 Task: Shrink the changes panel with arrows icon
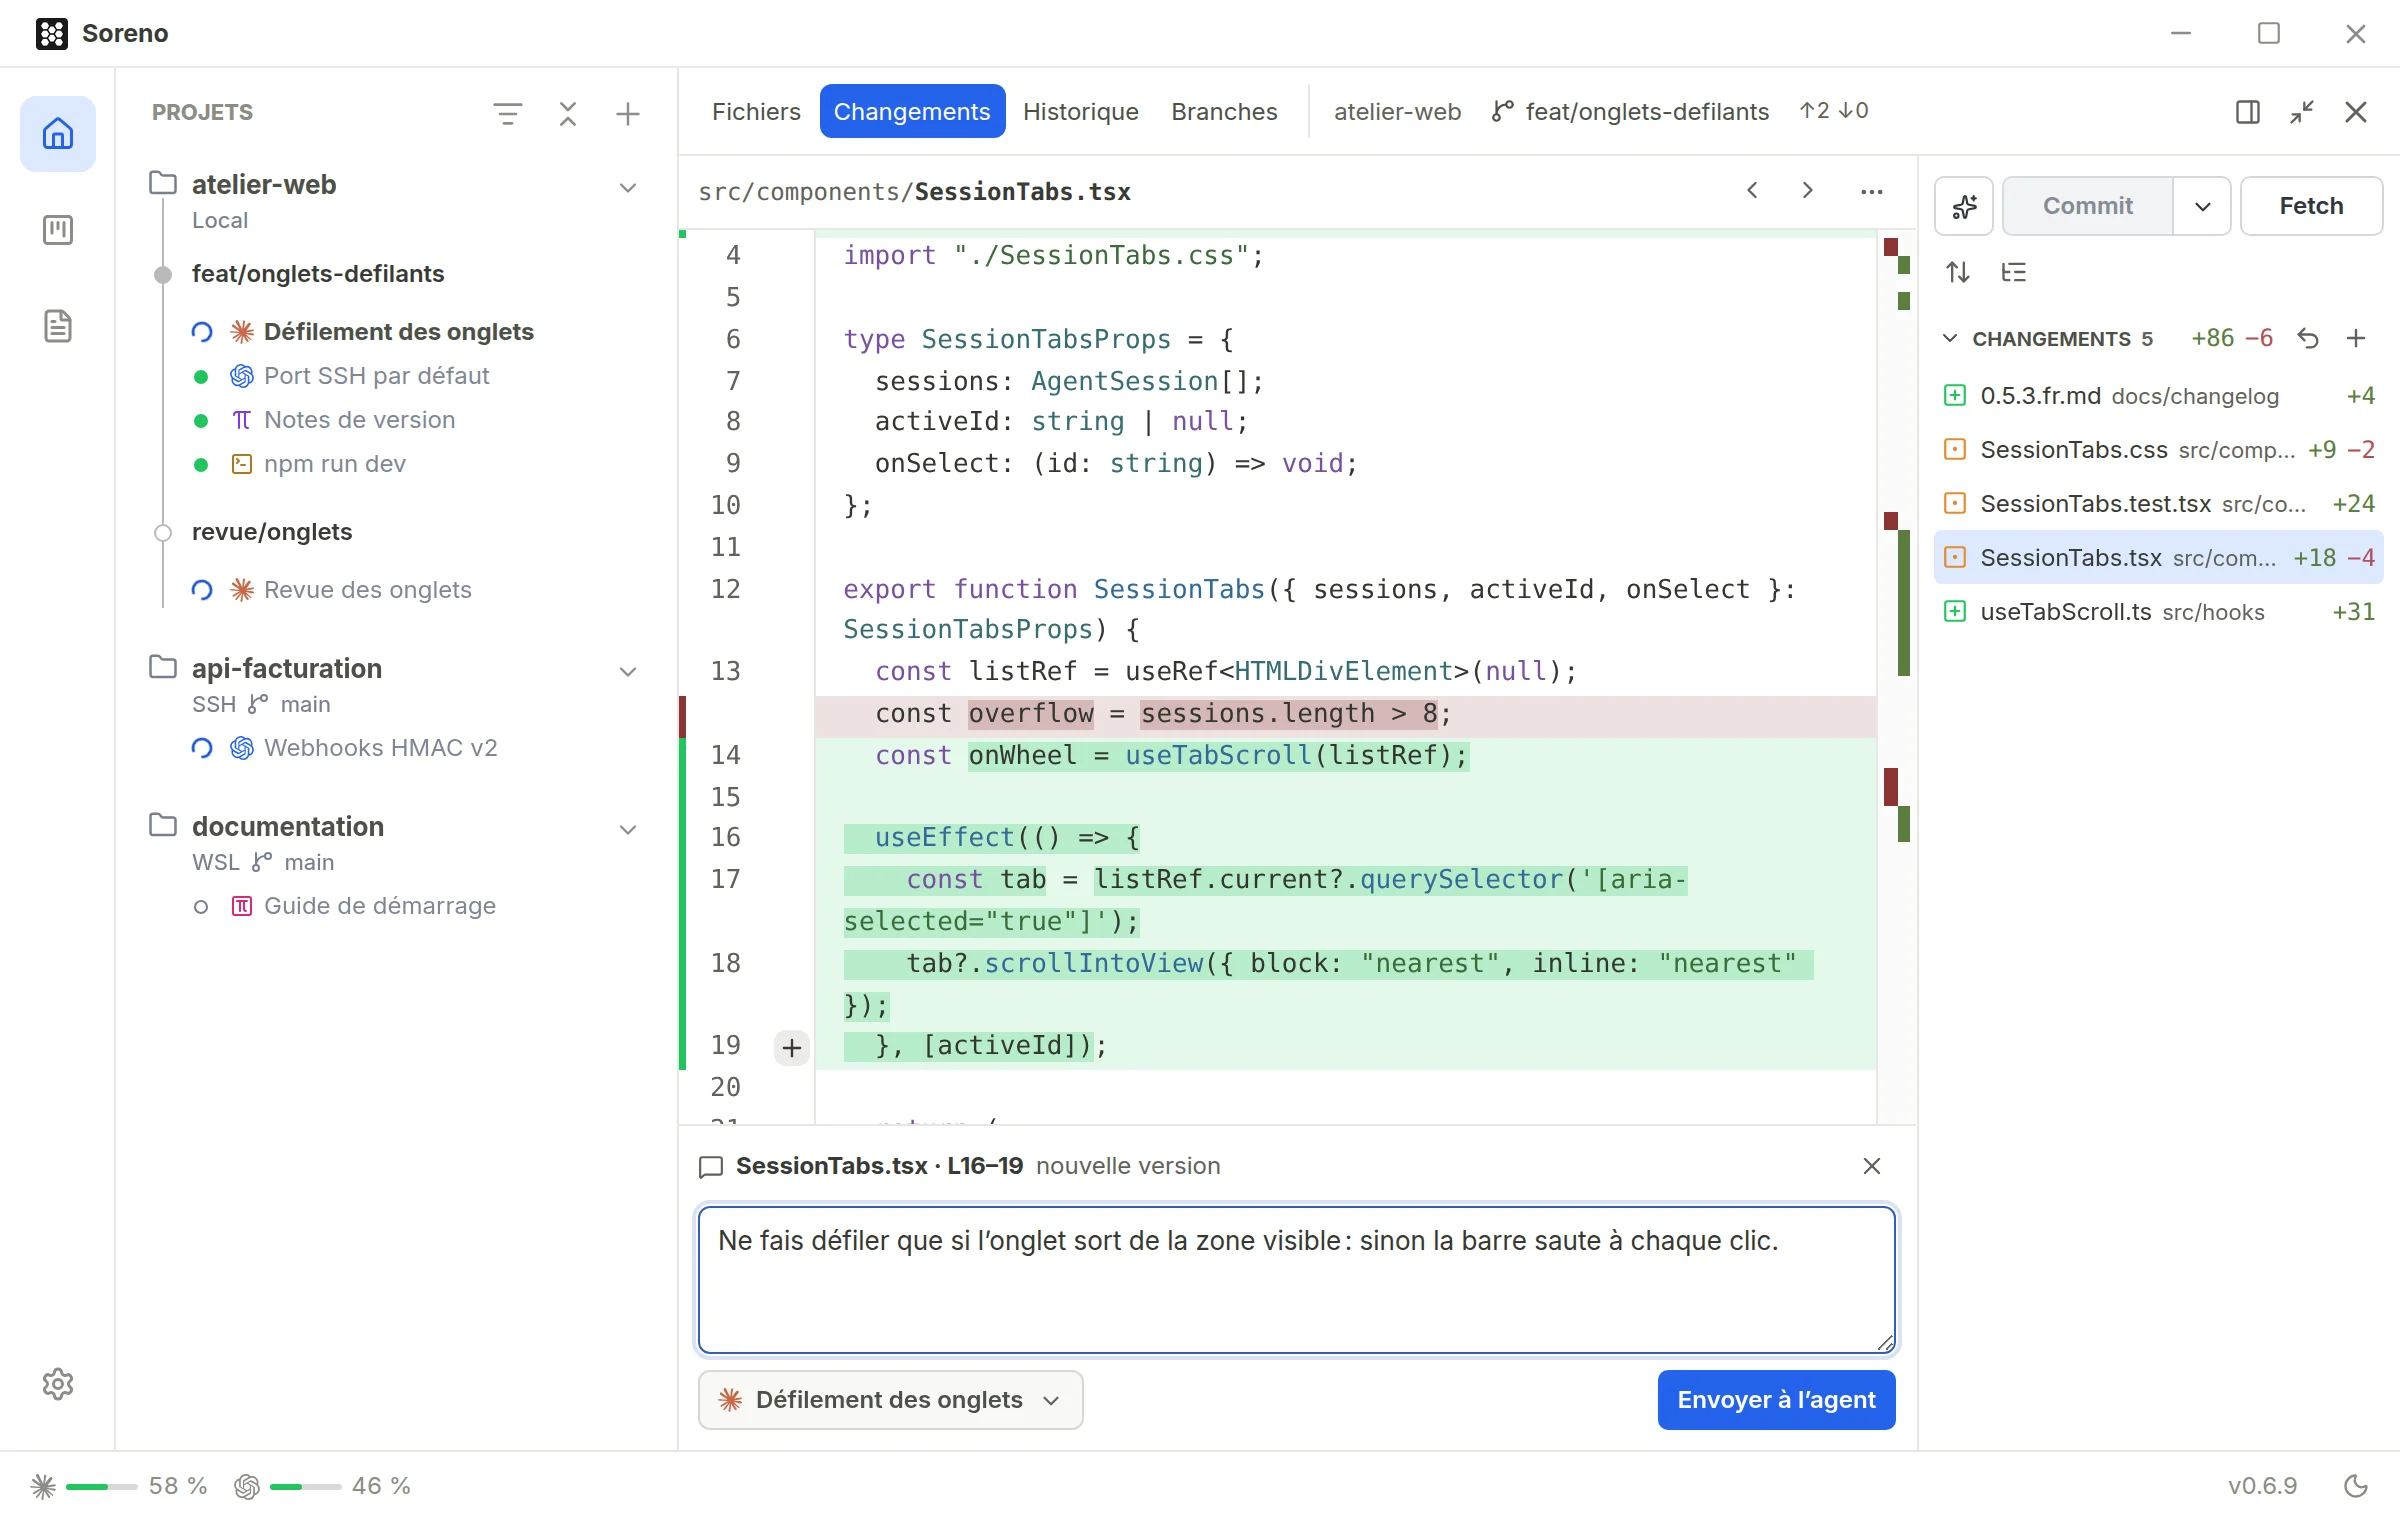pyautogui.click(x=2302, y=111)
